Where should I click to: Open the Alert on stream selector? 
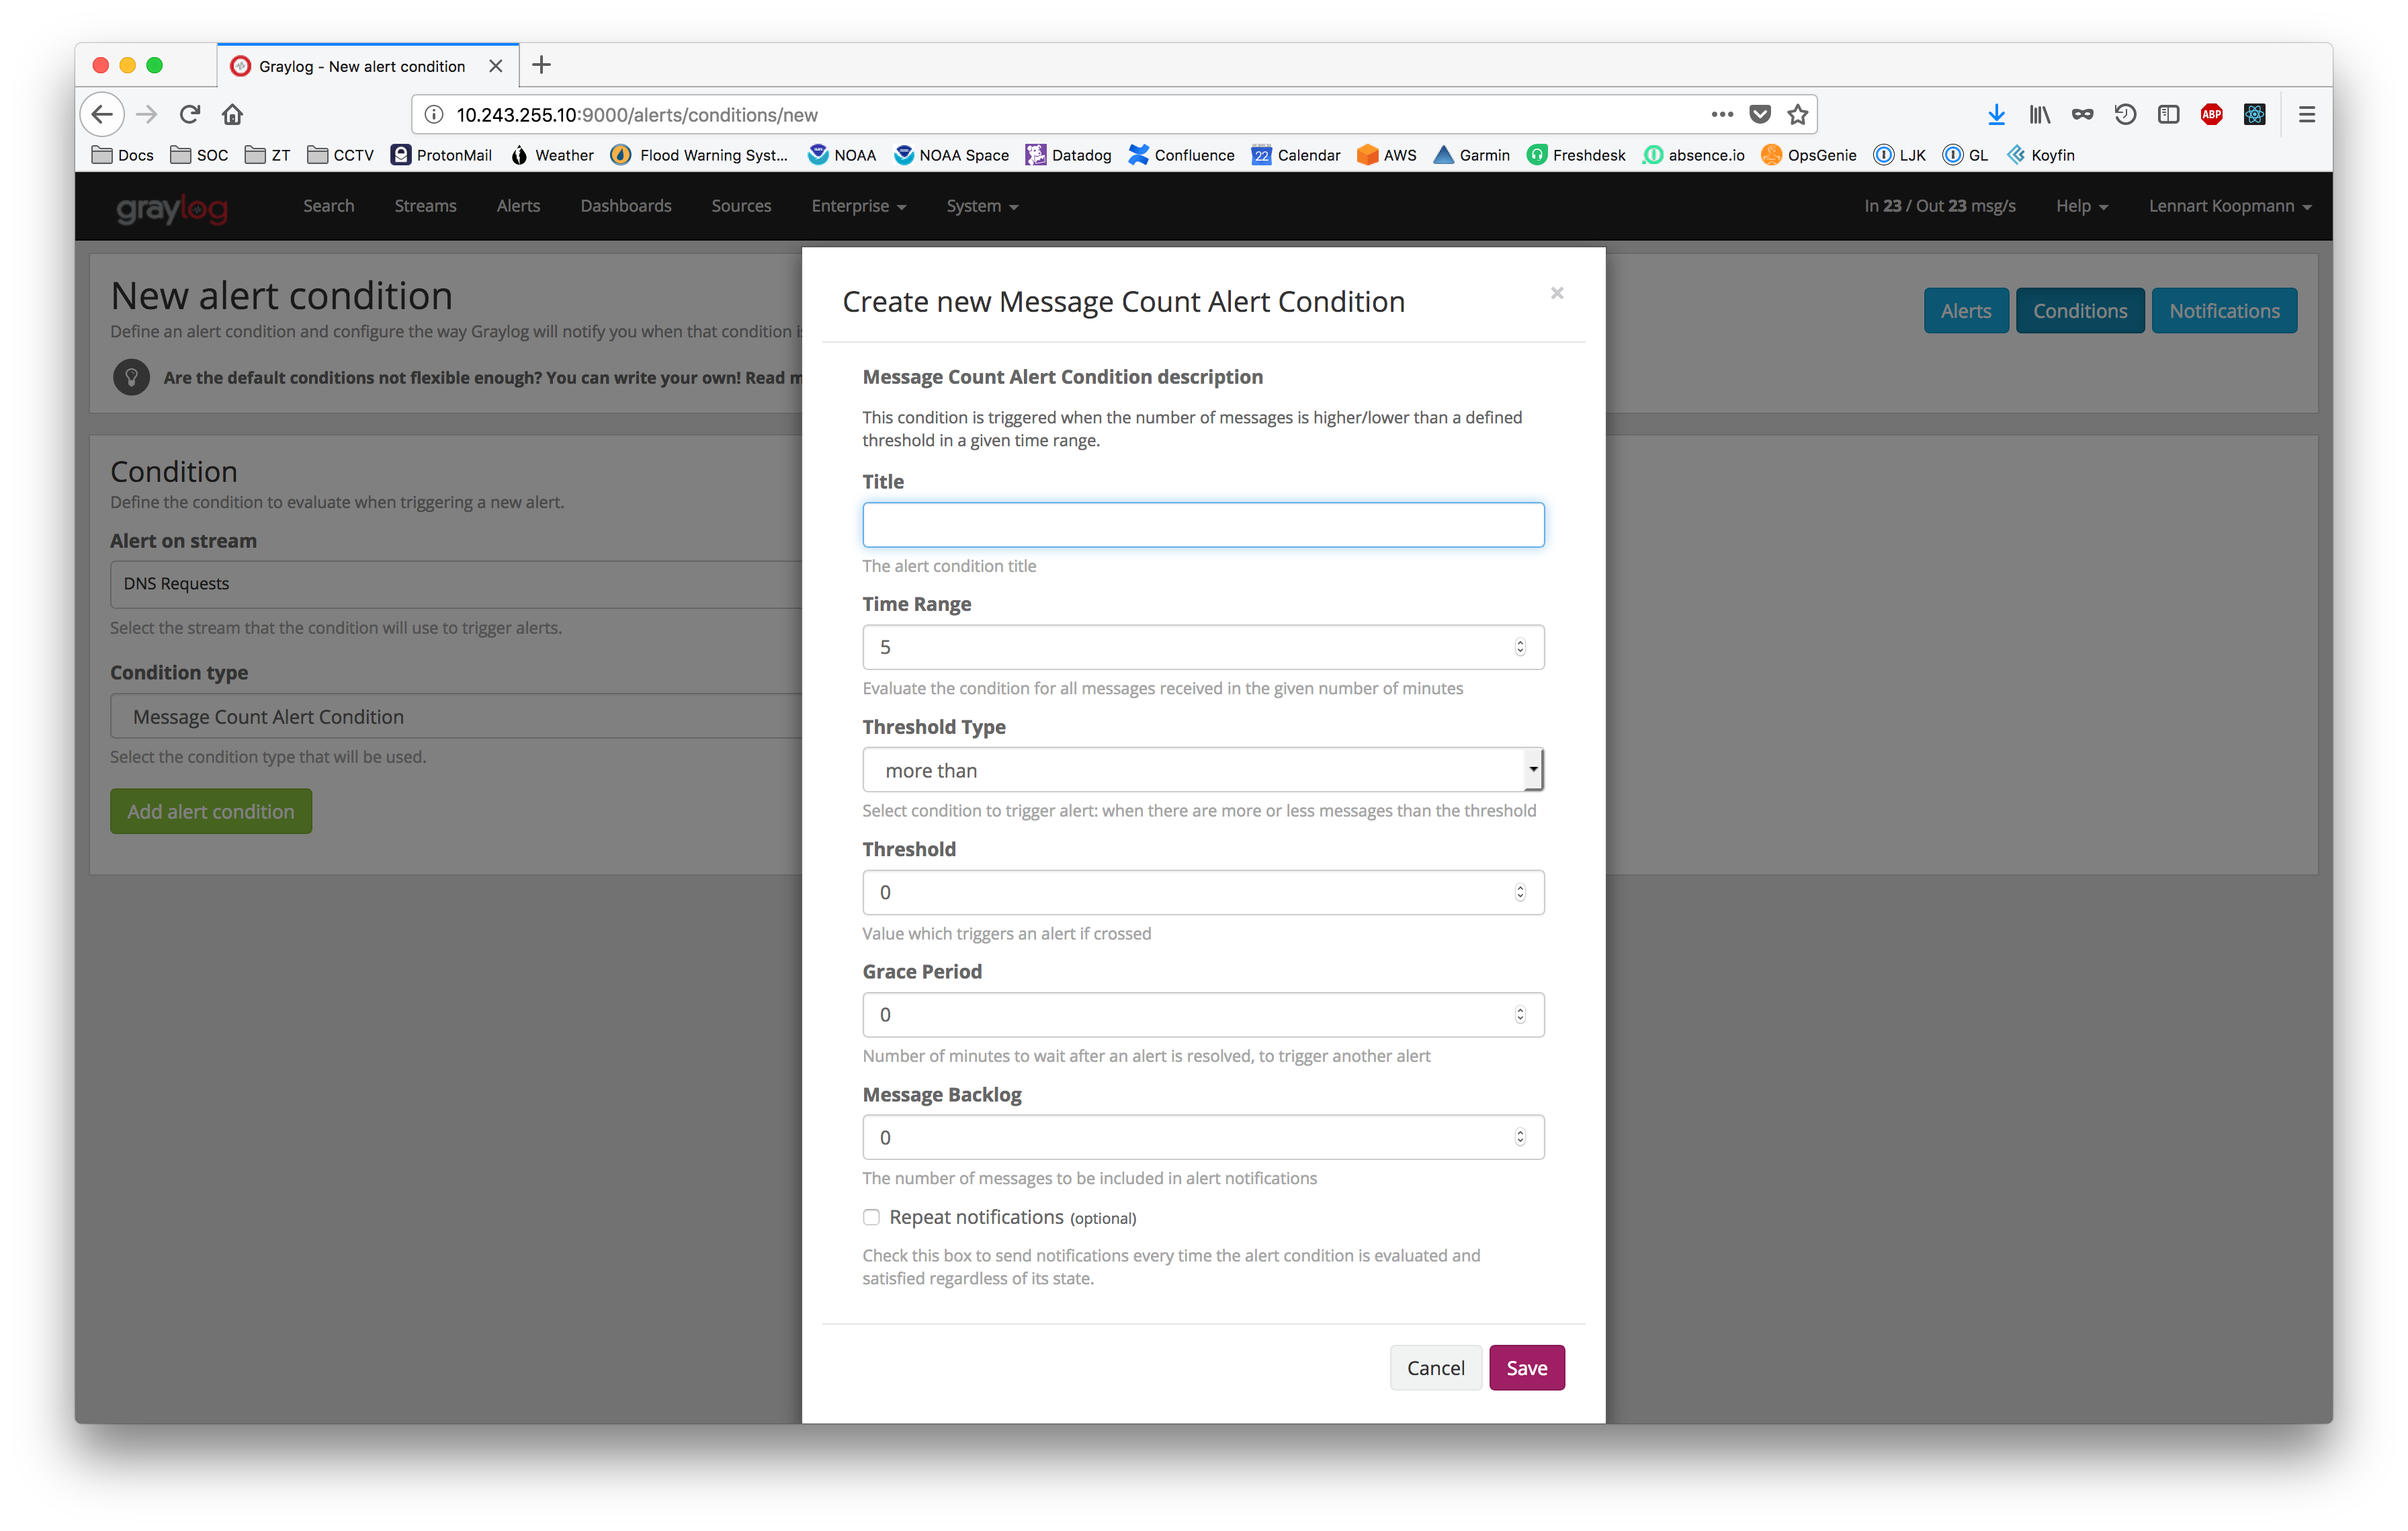point(456,584)
